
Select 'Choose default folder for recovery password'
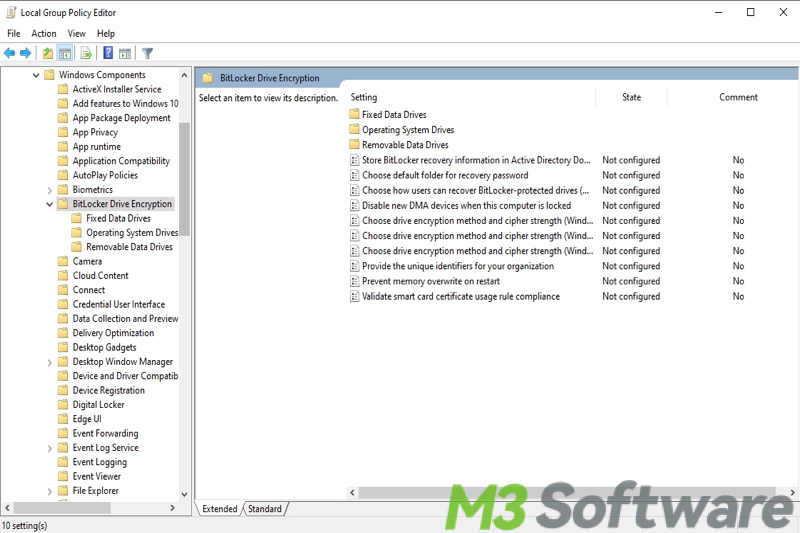coord(444,175)
